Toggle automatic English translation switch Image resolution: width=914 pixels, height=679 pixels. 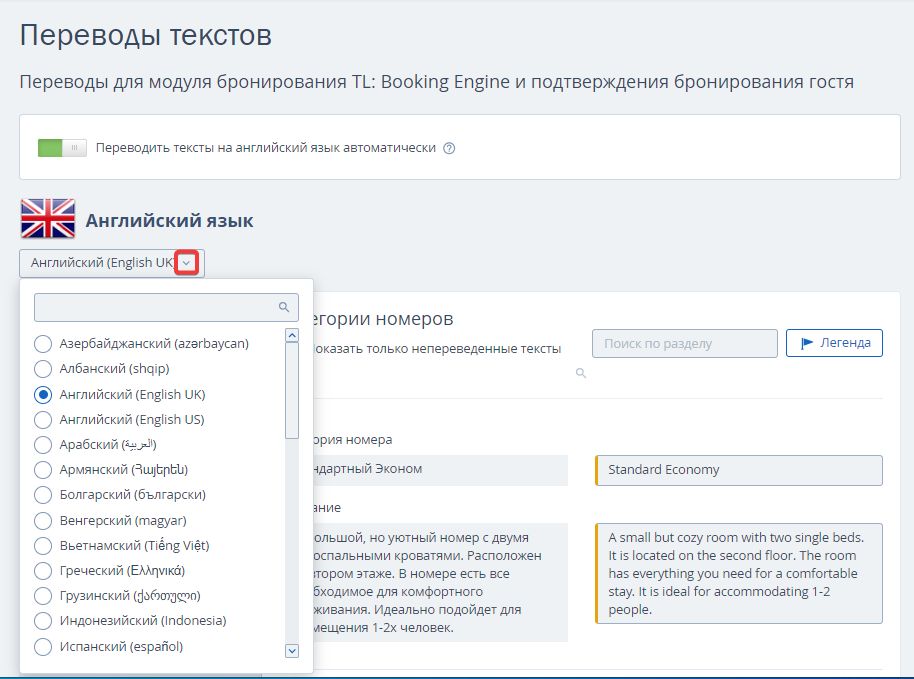[x=62, y=148]
